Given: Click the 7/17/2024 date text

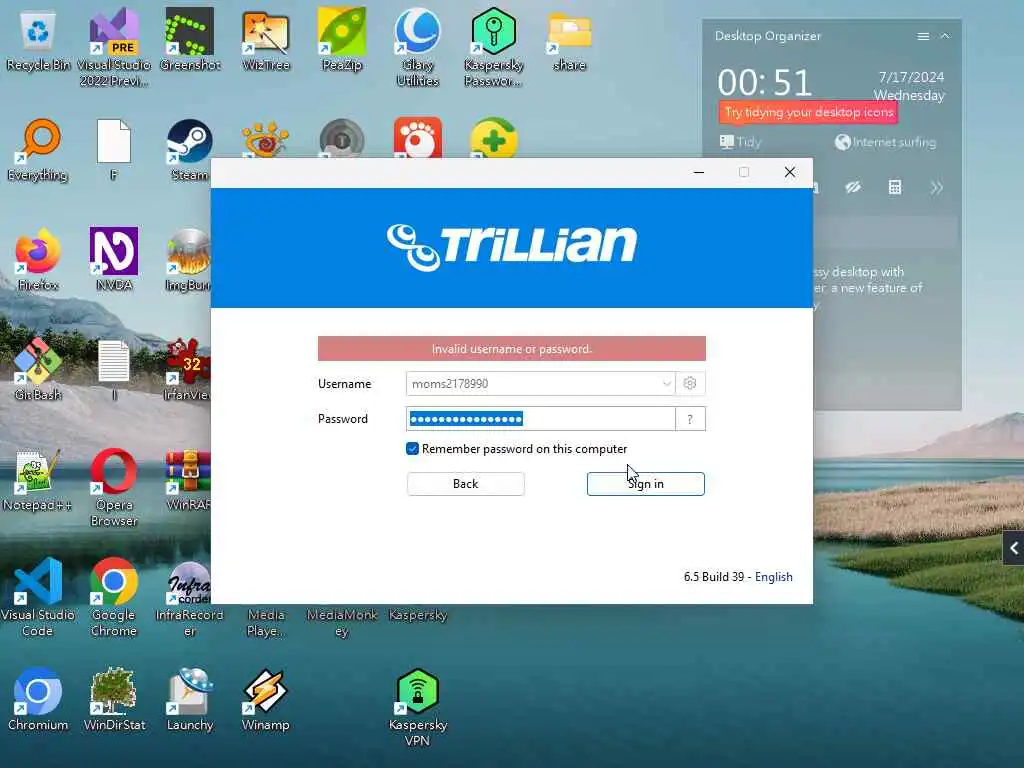Looking at the screenshot, I should [x=911, y=77].
